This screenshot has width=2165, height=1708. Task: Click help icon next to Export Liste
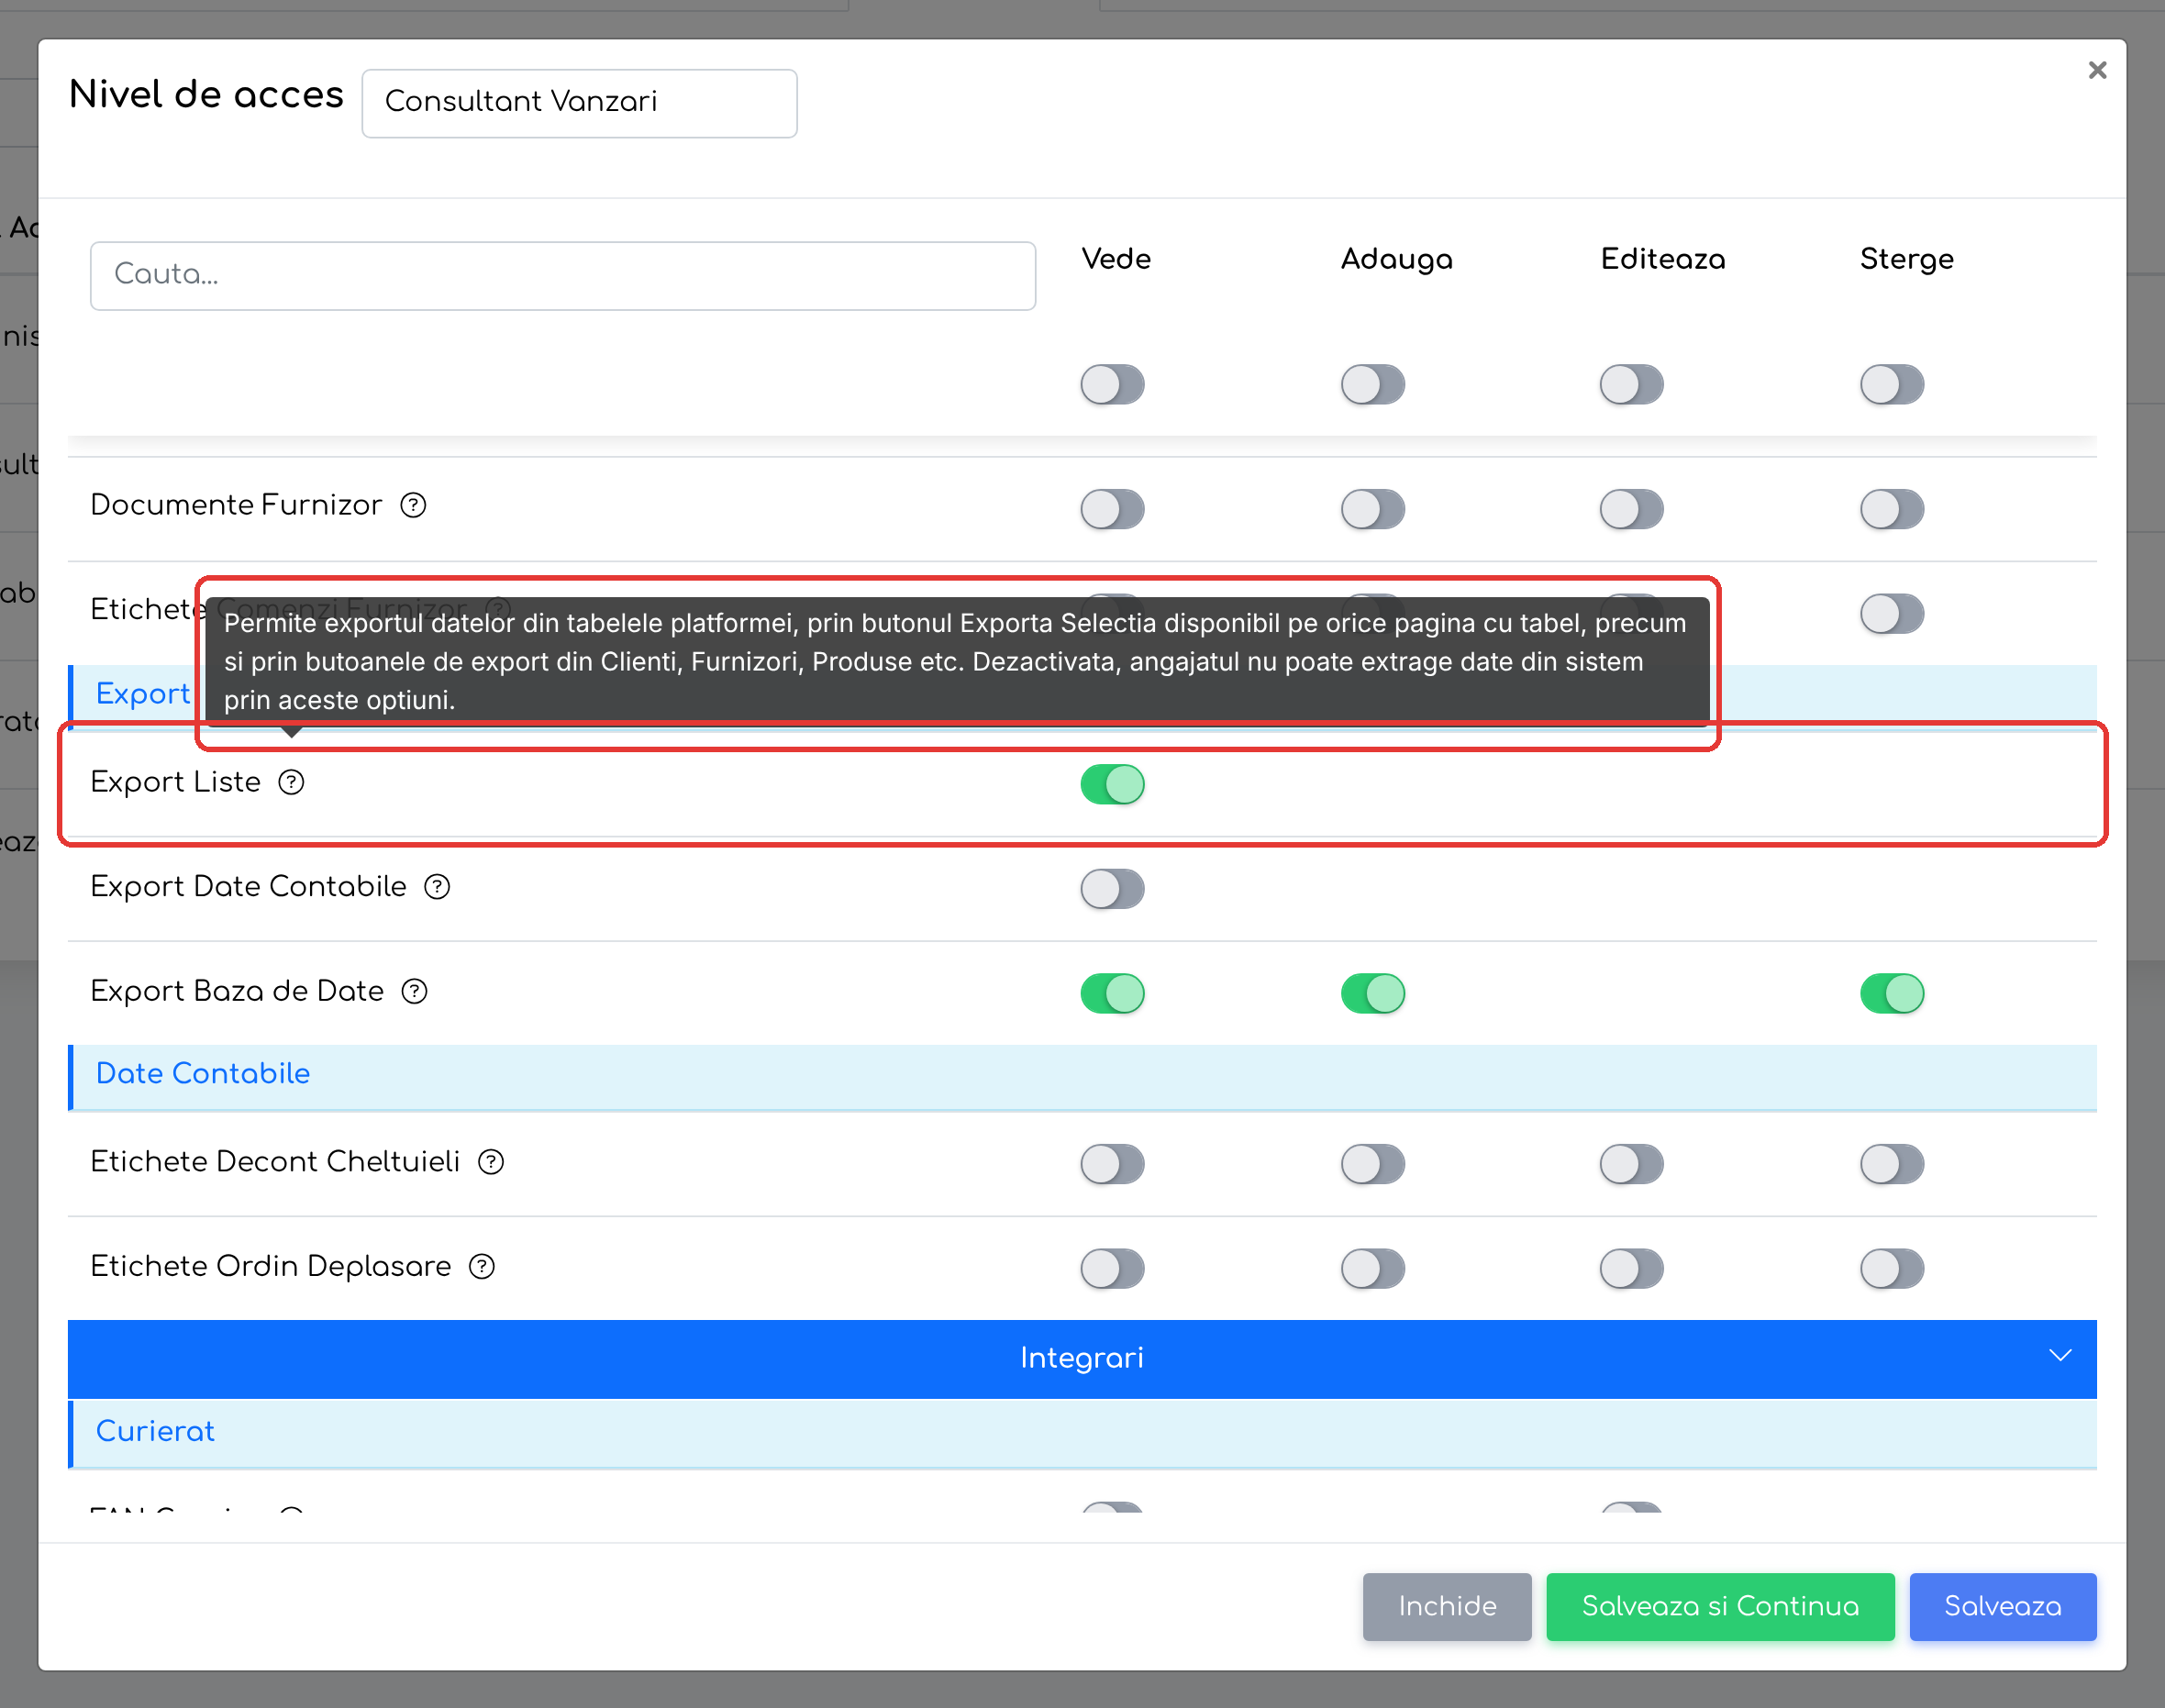pyautogui.click(x=291, y=782)
